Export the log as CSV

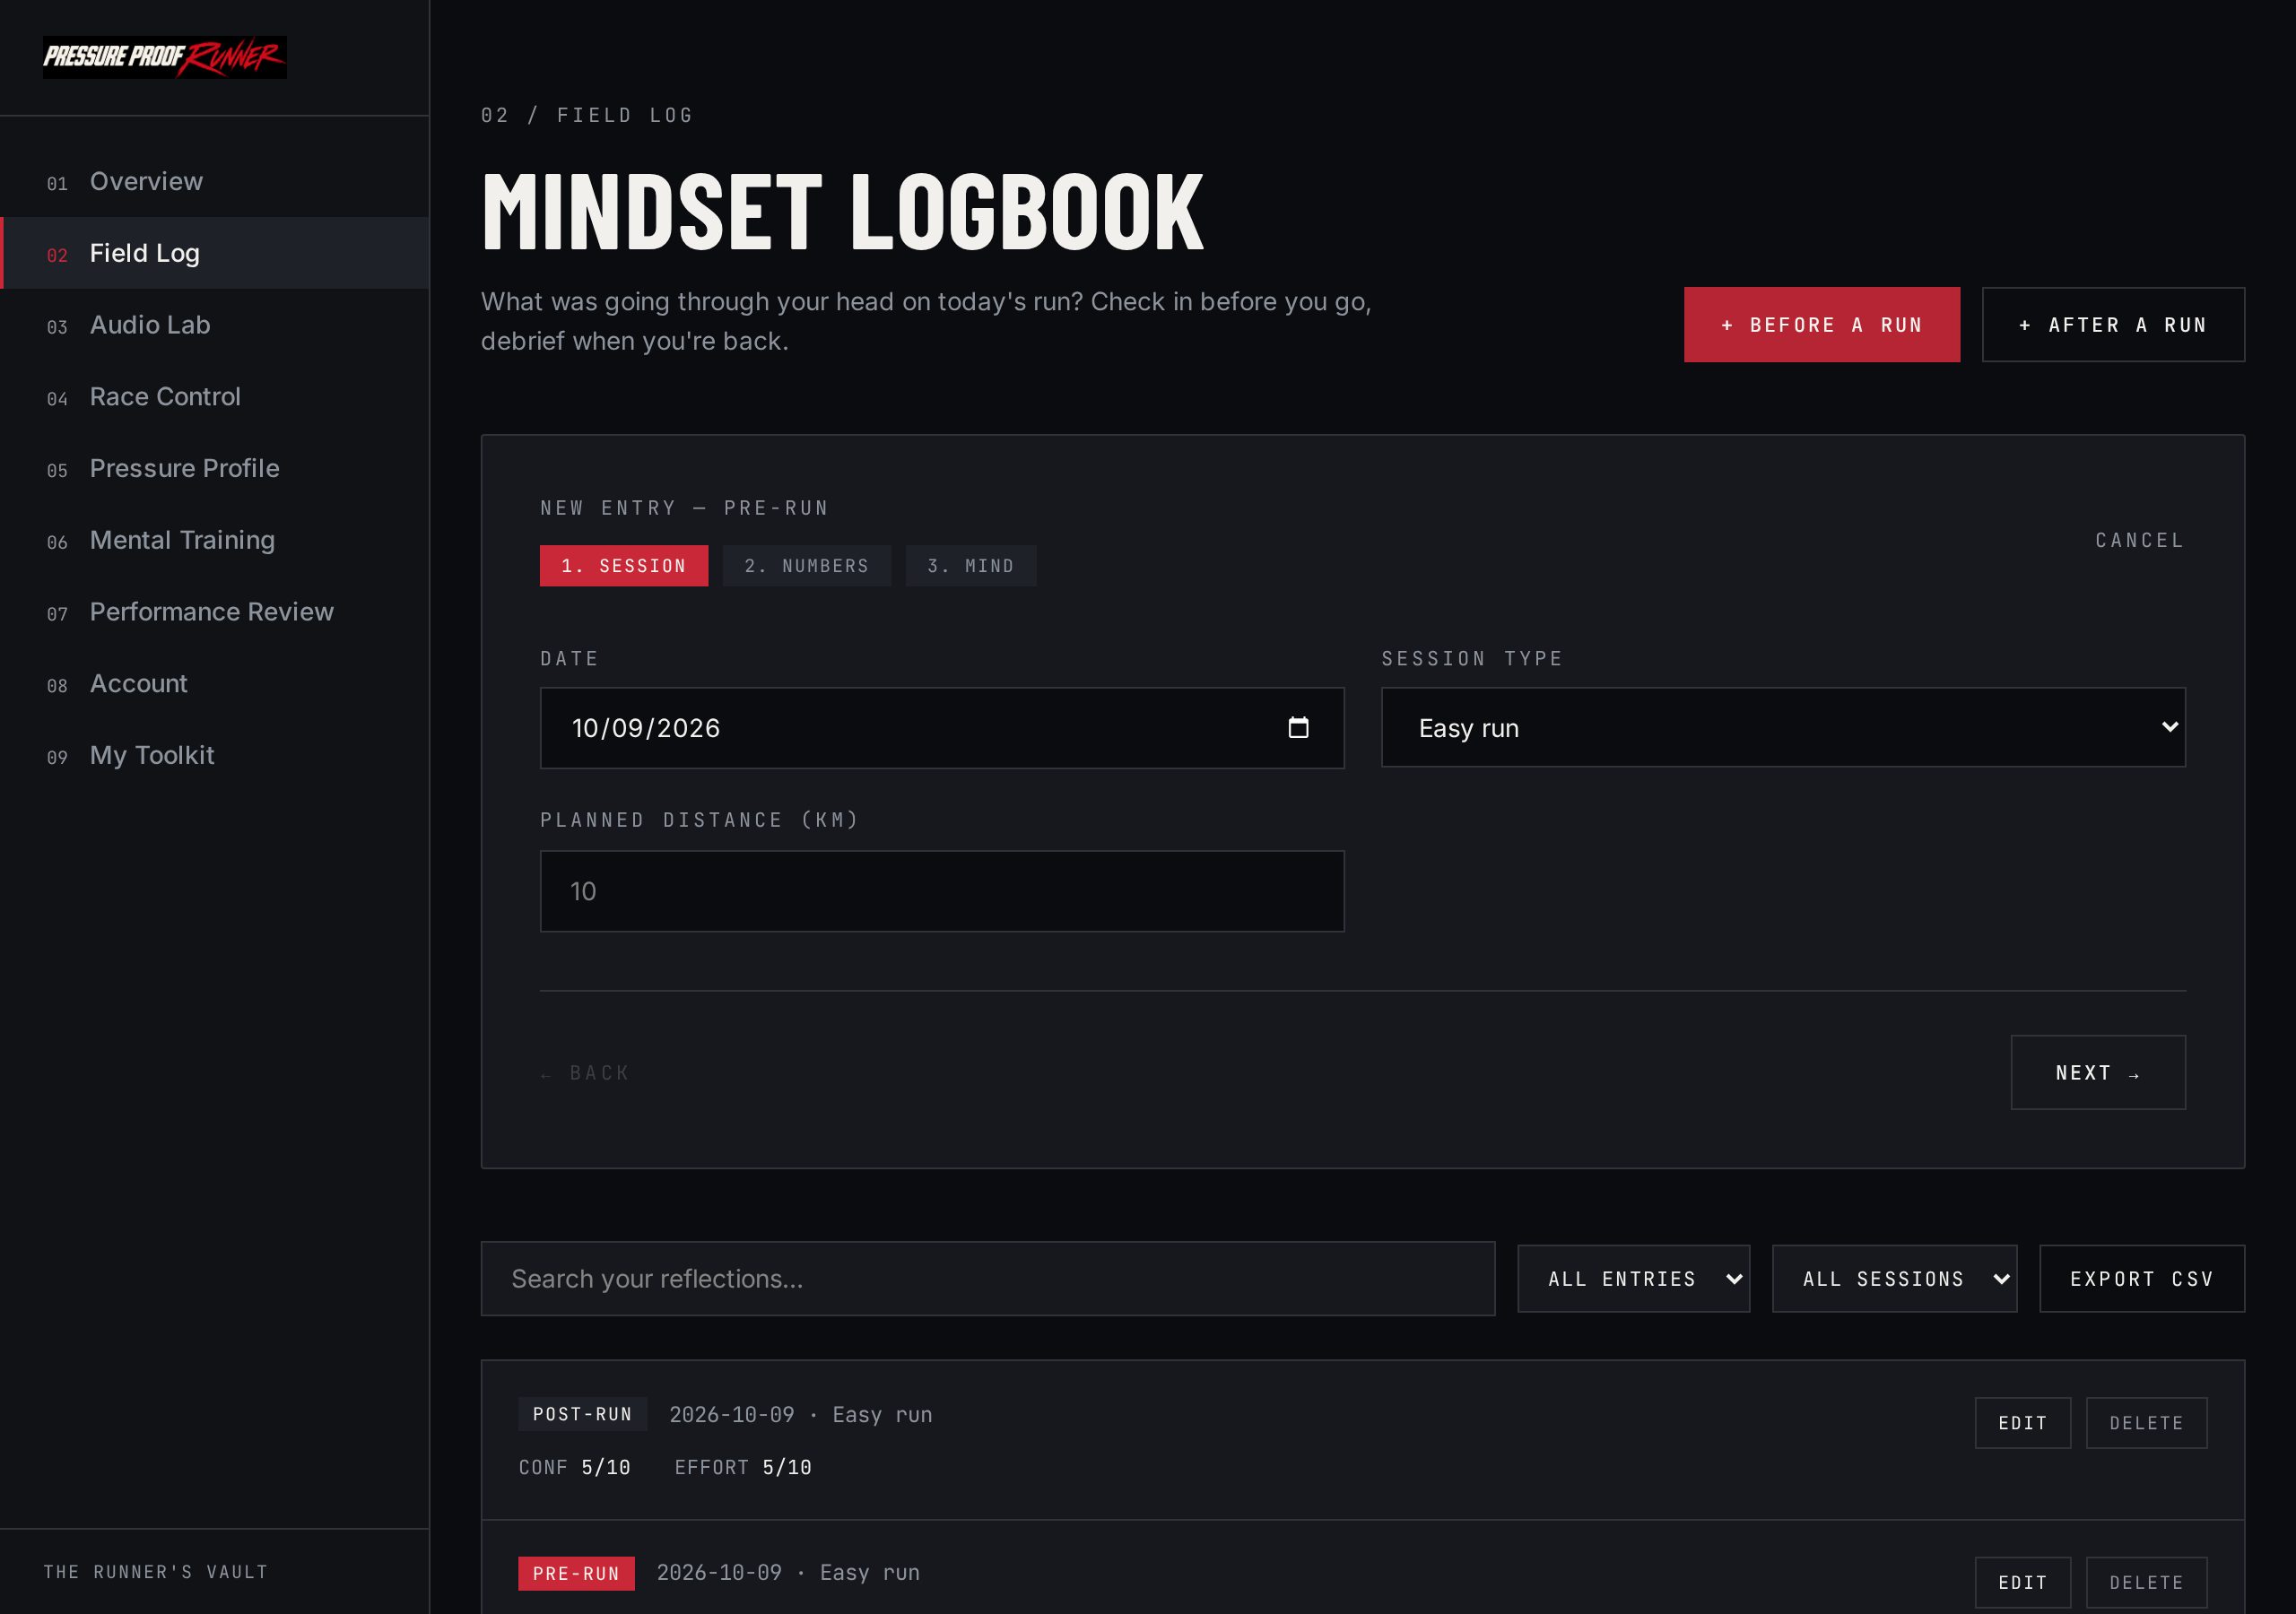(x=2142, y=1279)
